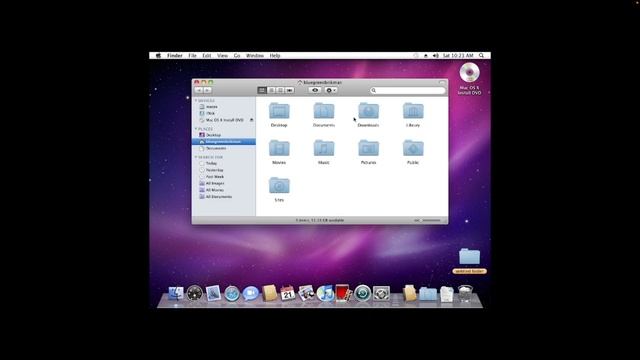Open the Action gear dropdown menu
Viewport: 640px width, 360px height.
point(331,90)
